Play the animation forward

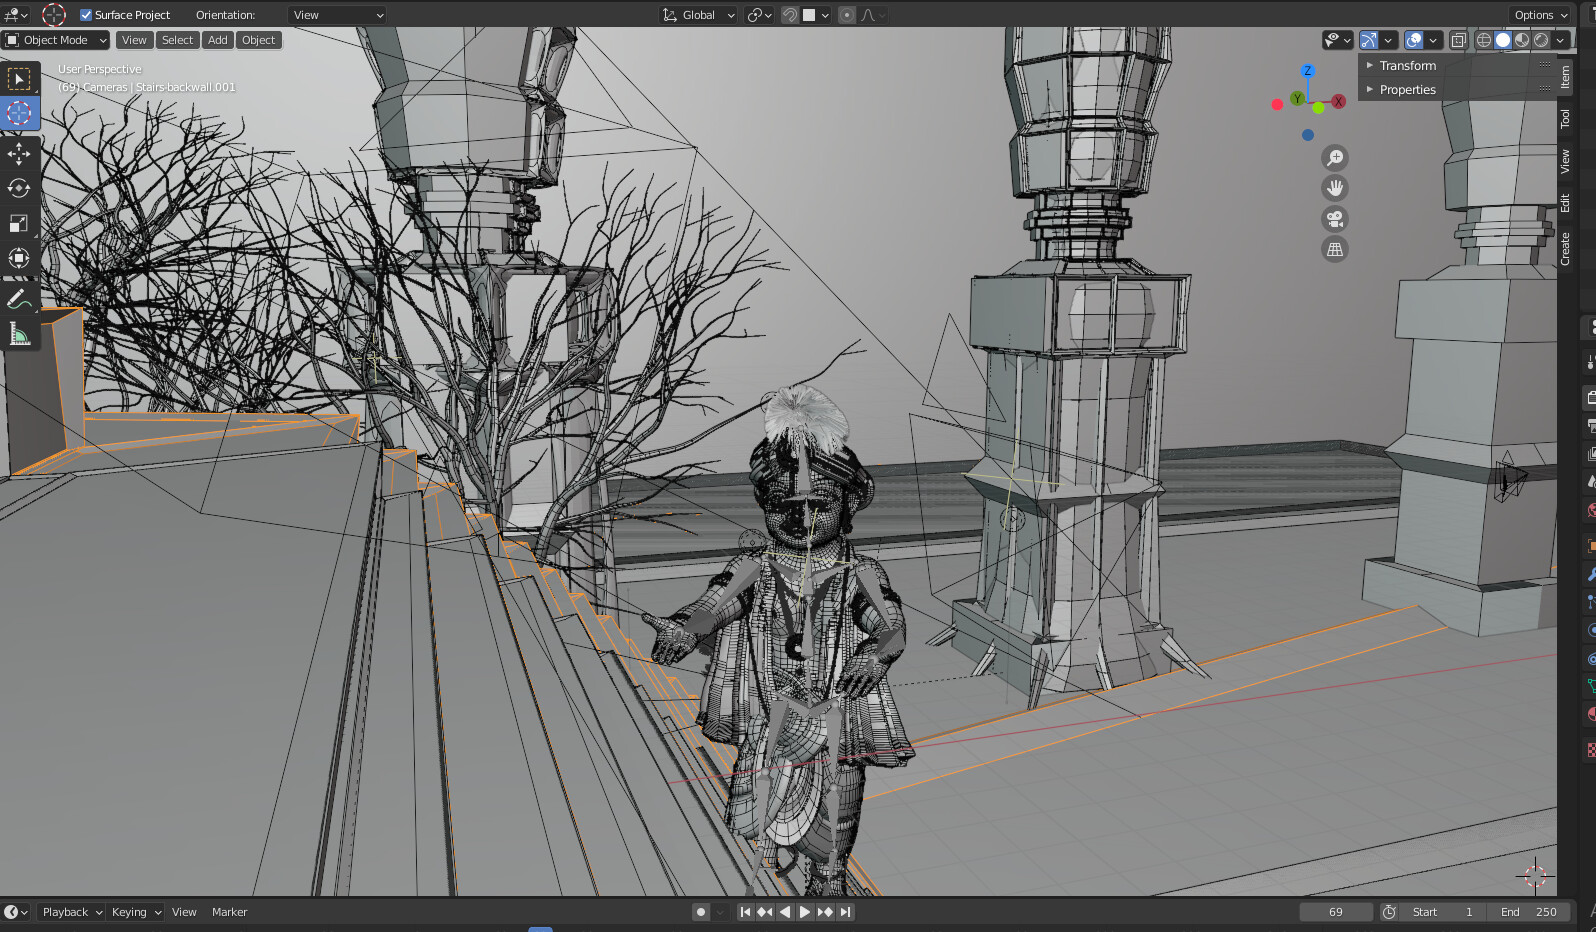(x=804, y=912)
